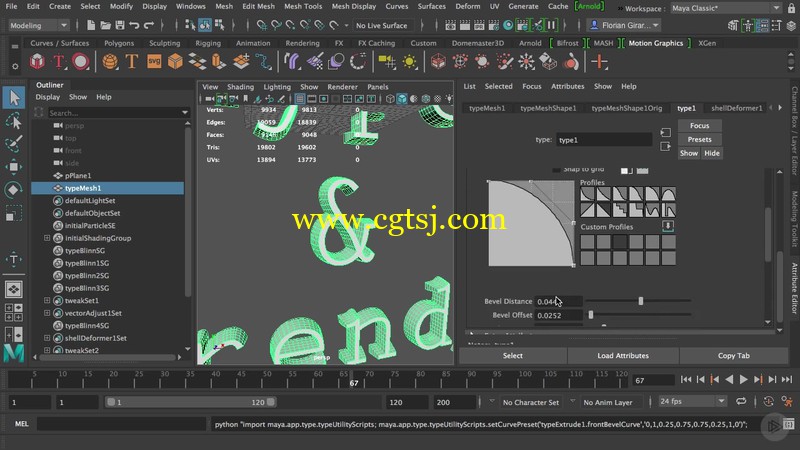The image size is (800, 450).
Task: Click the Open Scene folder icon
Action: click(x=105, y=25)
